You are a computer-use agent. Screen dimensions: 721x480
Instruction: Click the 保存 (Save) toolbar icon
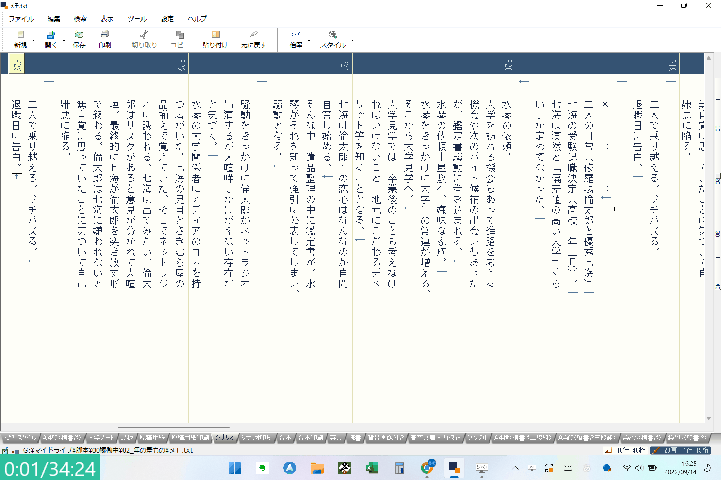tap(79, 39)
